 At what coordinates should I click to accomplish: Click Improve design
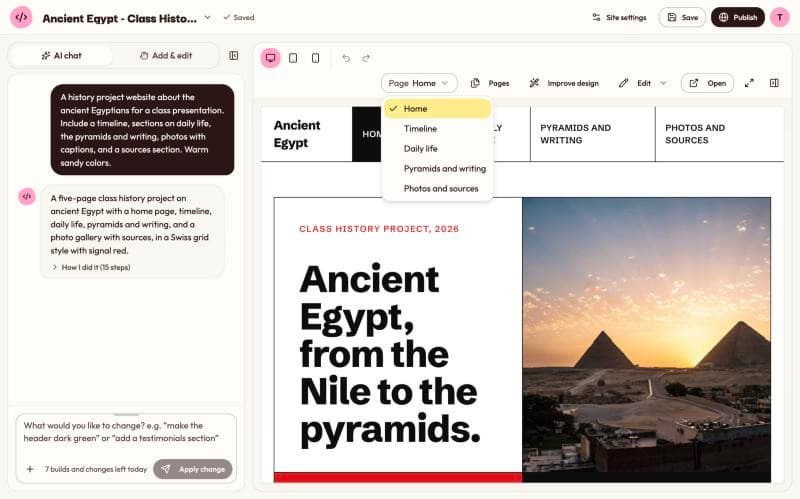point(564,83)
